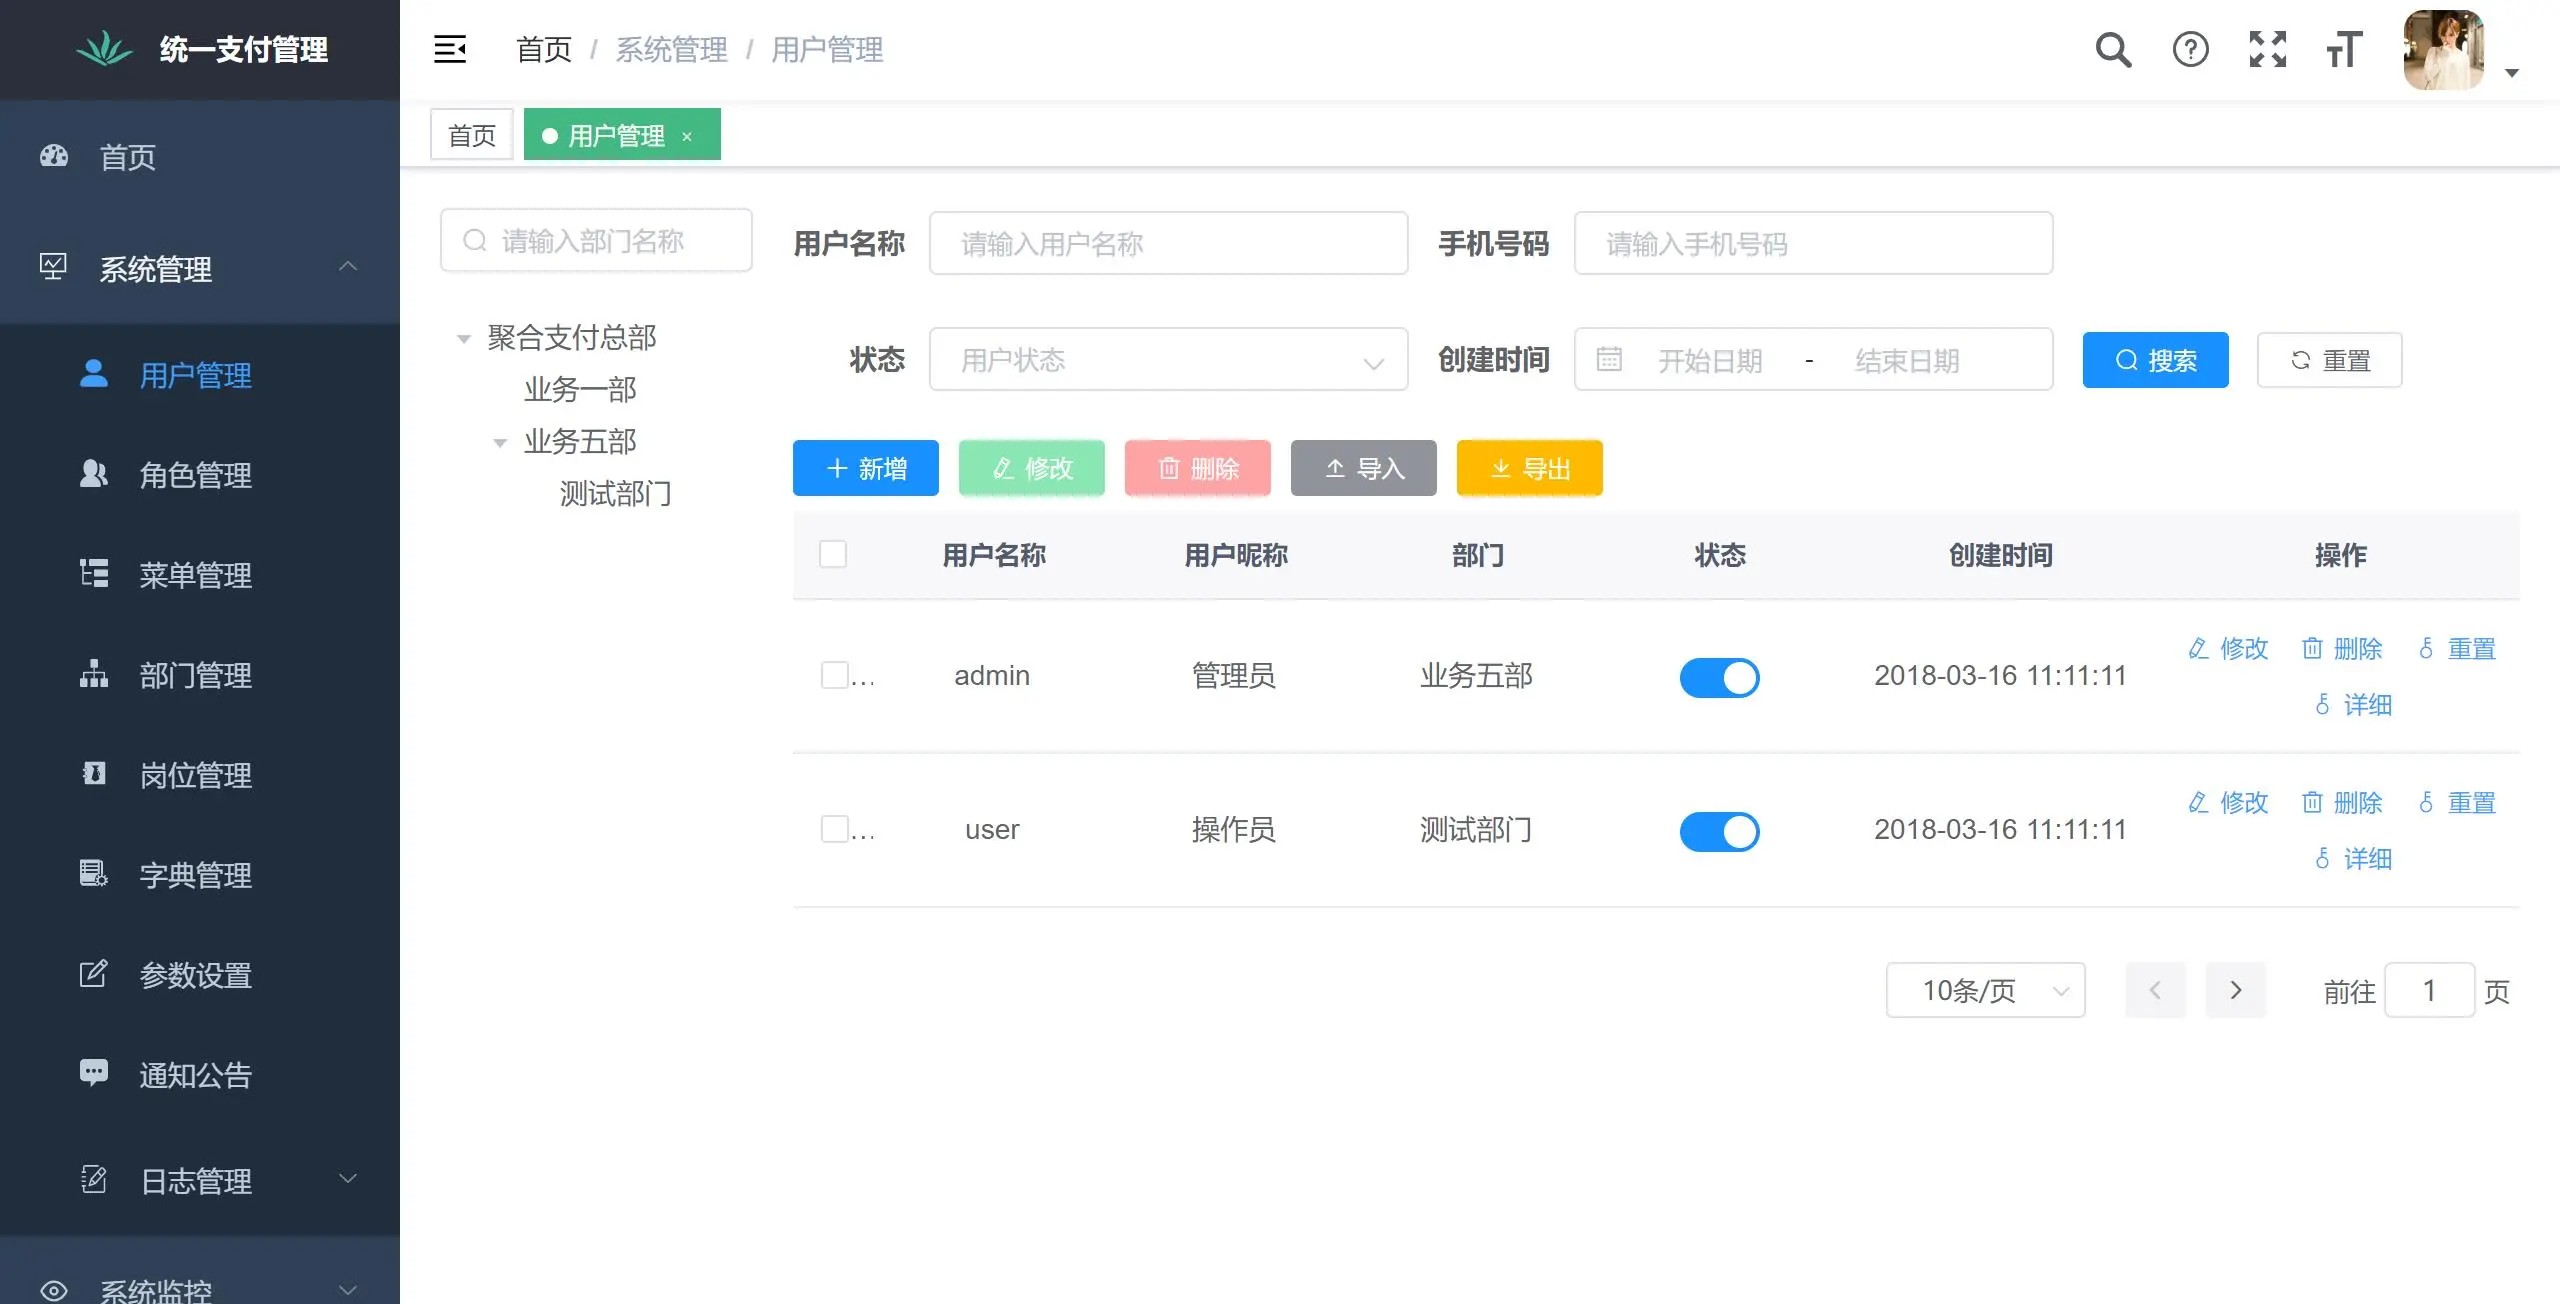Viewport: 2560px width, 1304px height.
Task: Close the 用户管理 tab via x icon
Action: [x=687, y=137]
